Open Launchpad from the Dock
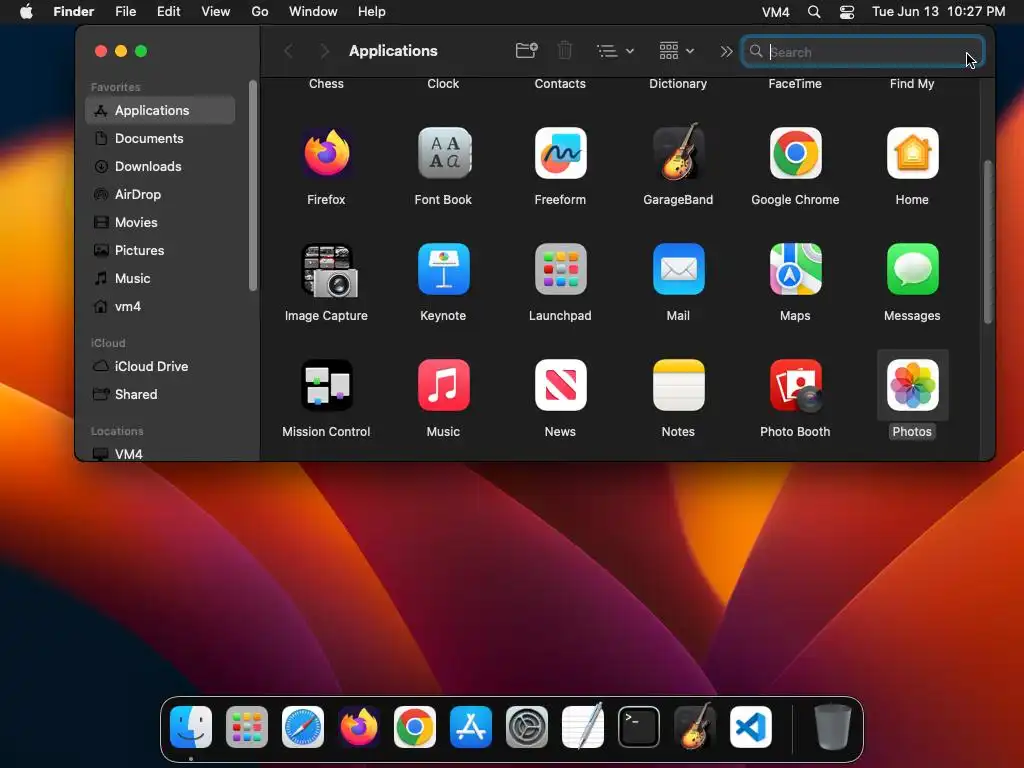The width and height of the screenshot is (1024, 768). click(x=247, y=727)
